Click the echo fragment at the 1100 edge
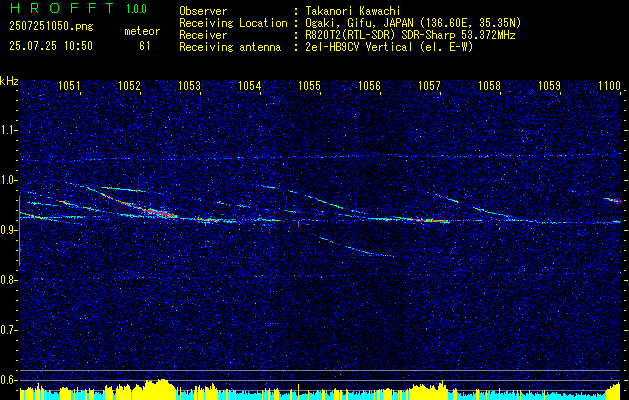This screenshot has height=400, width=629. (x=613, y=199)
